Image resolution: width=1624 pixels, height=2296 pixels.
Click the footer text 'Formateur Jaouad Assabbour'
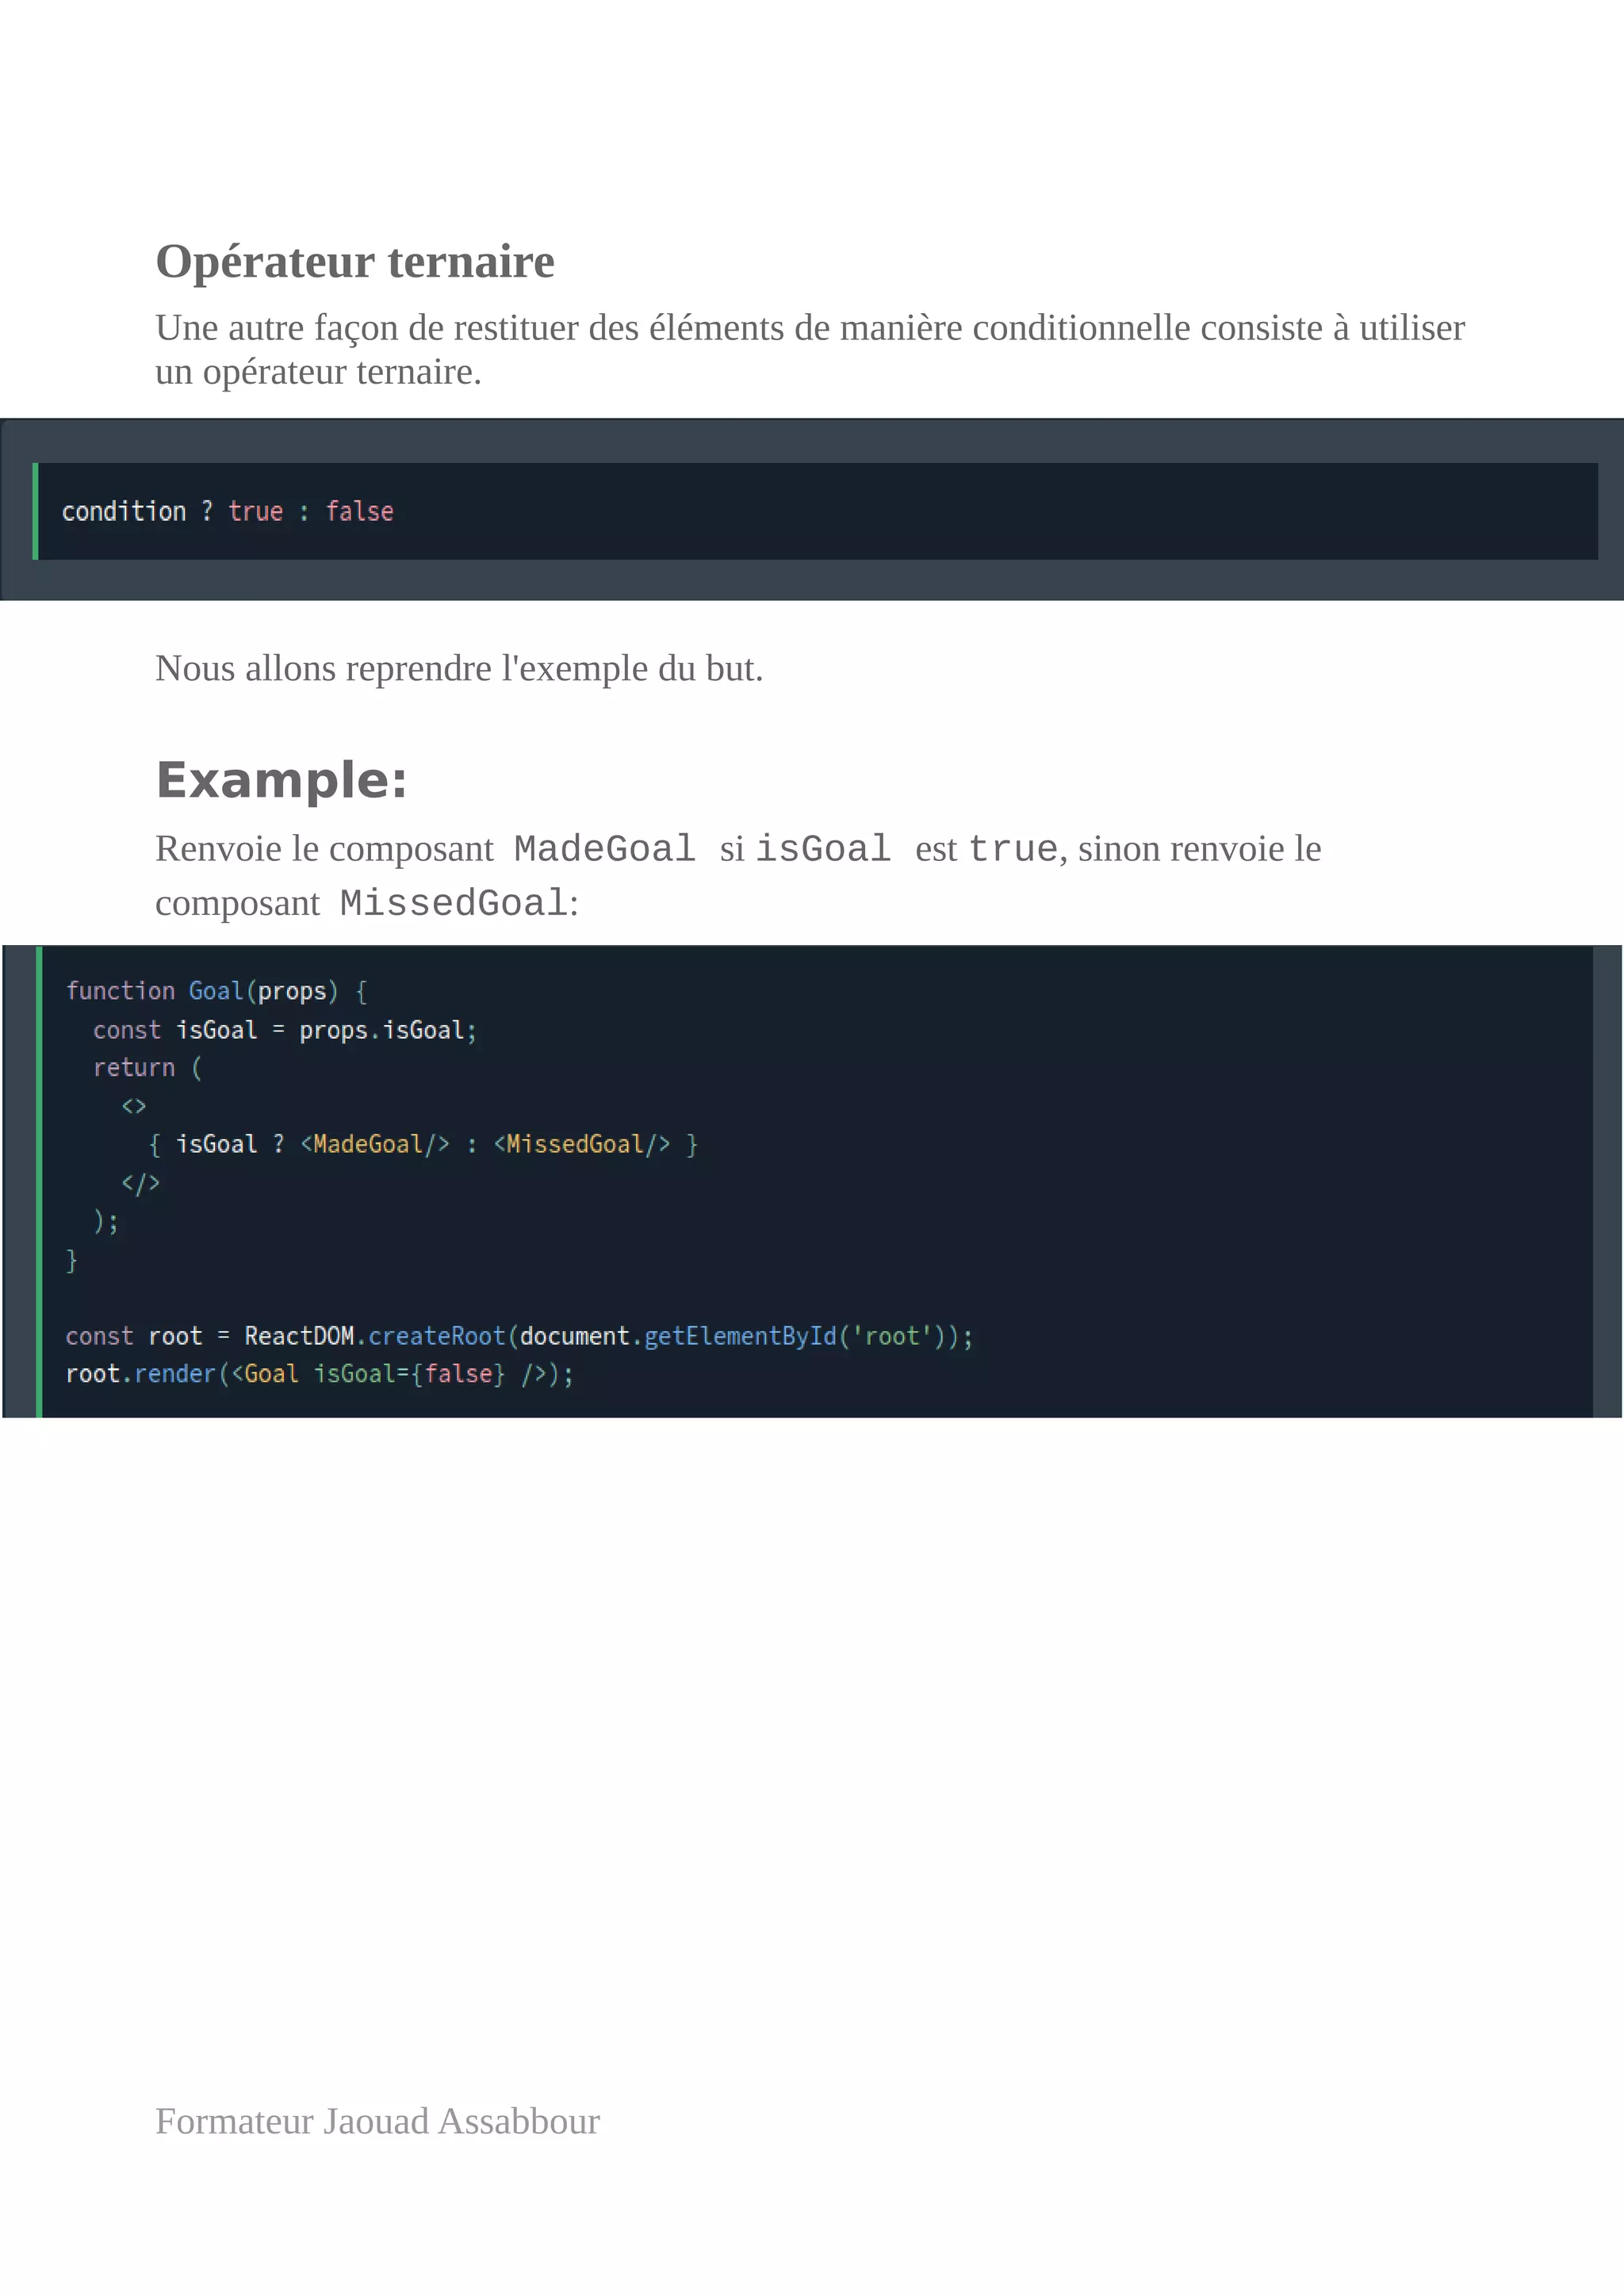pyautogui.click(x=377, y=2121)
